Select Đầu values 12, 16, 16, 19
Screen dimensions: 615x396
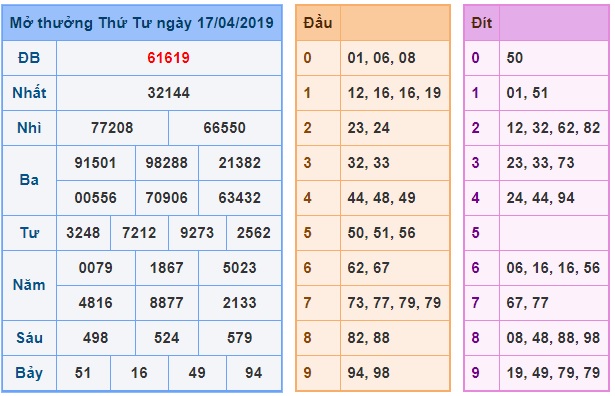[394, 93]
